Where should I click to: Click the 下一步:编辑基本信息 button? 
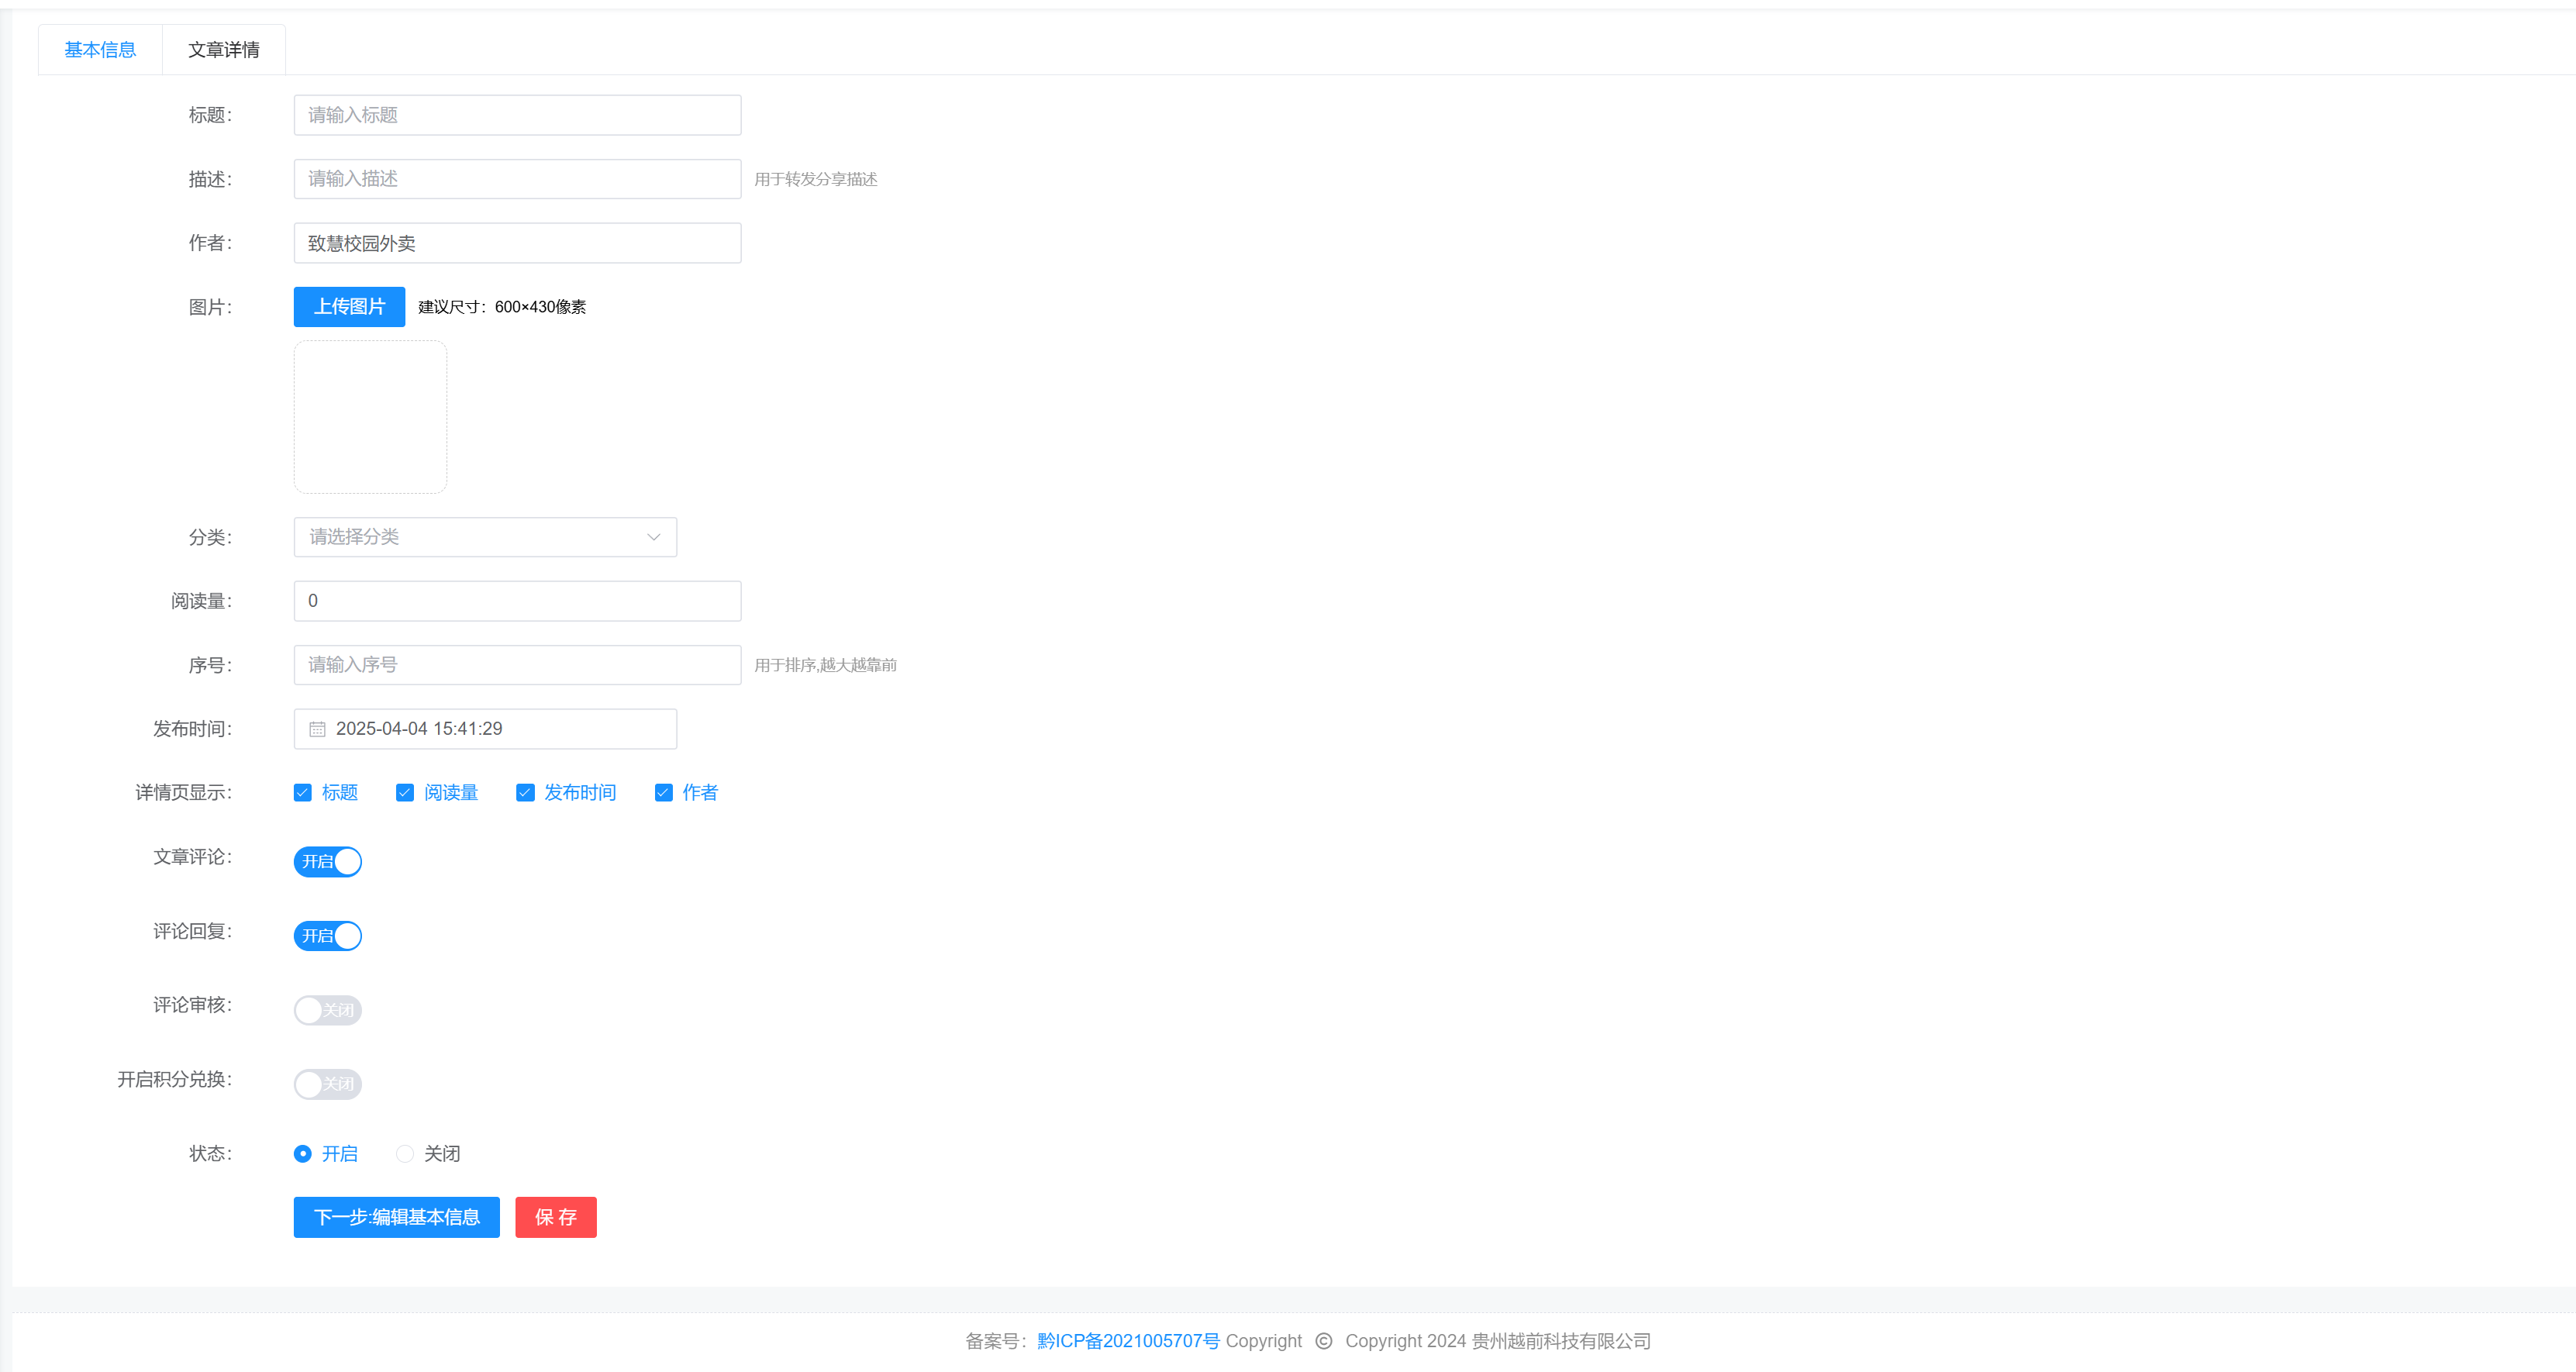point(396,1217)
